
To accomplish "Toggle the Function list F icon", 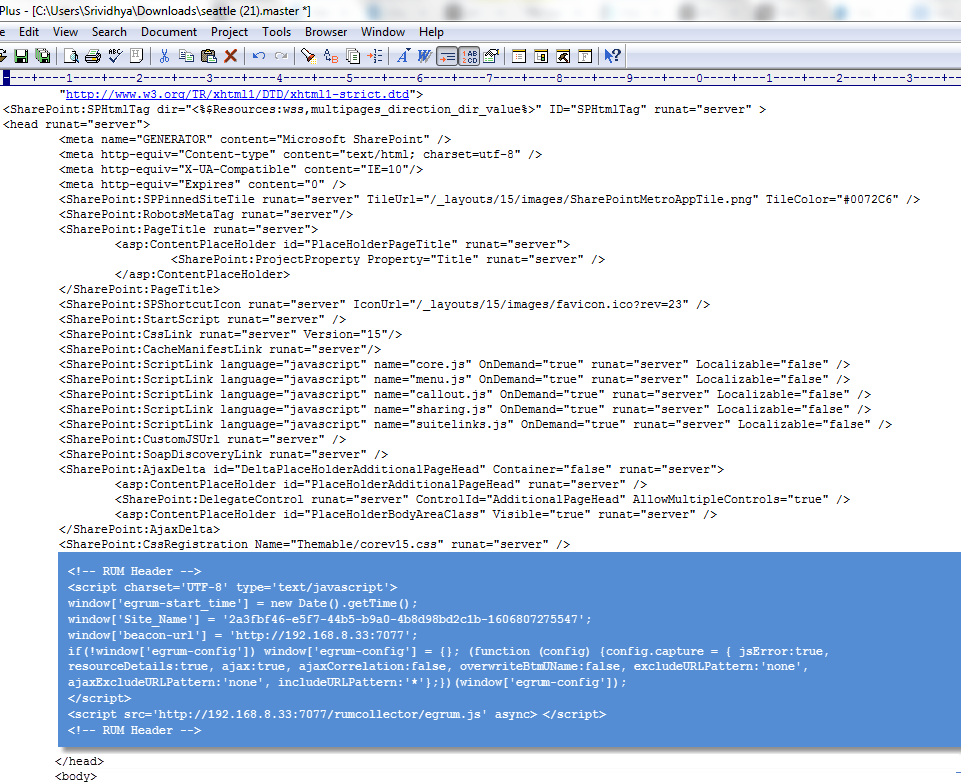I will pos(585,56).
